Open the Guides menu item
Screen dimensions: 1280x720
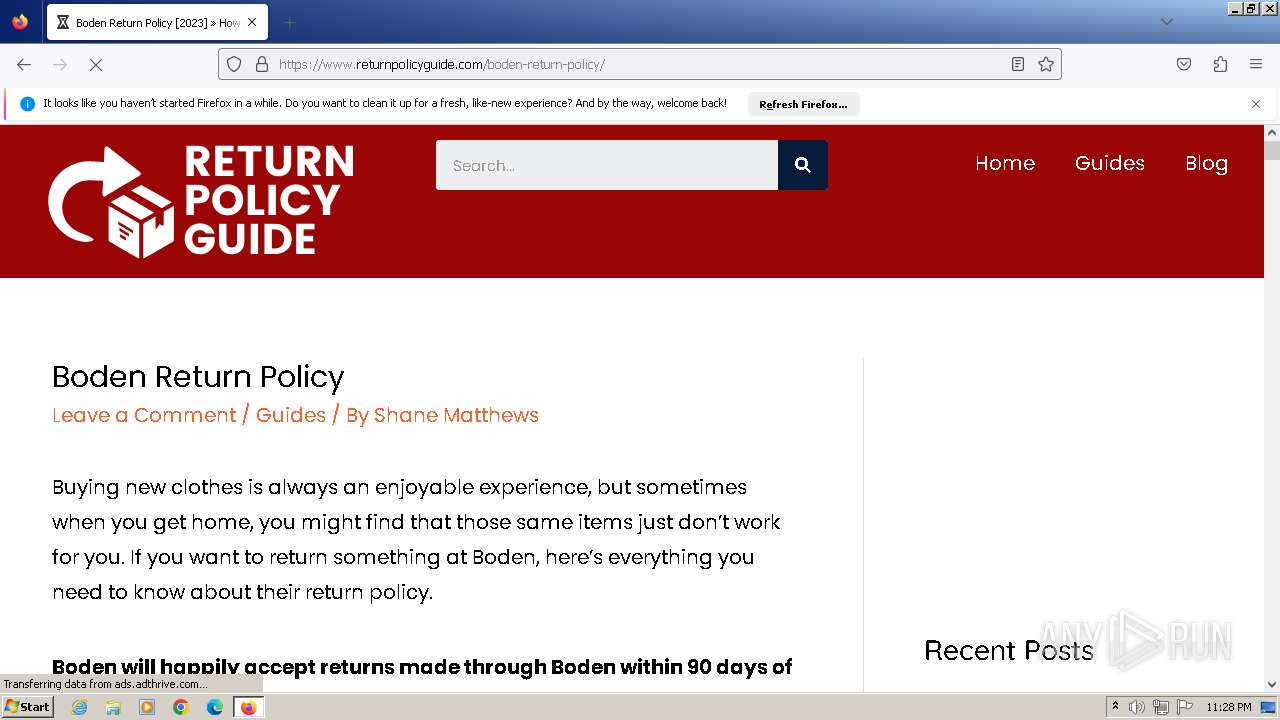1110,163
